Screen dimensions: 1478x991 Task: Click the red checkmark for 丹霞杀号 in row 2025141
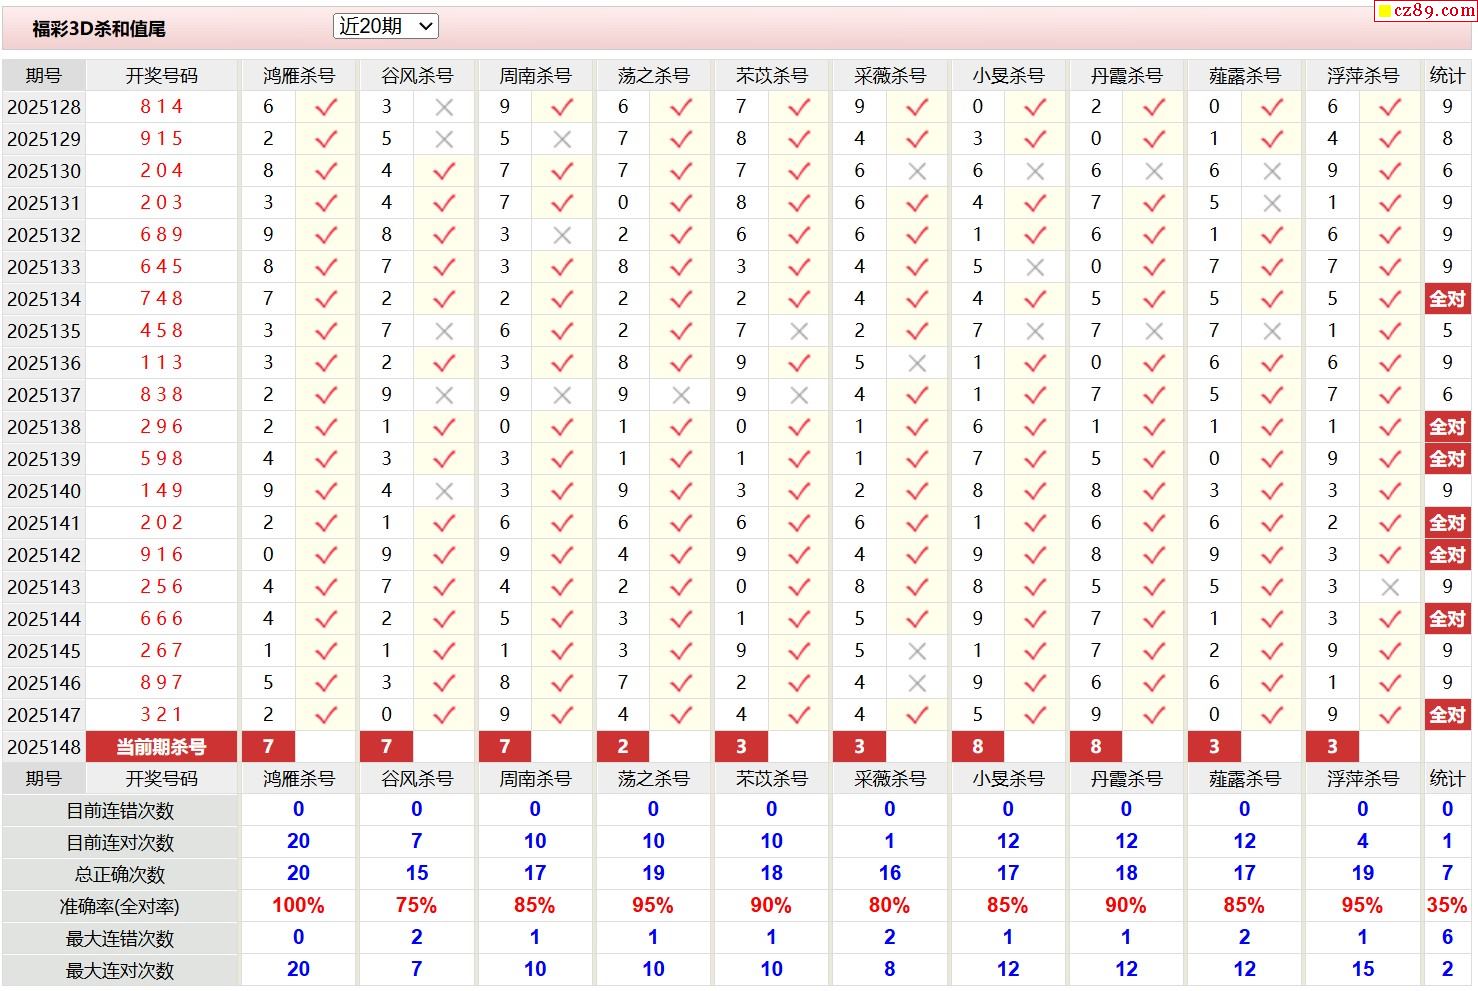(x=1154, y=523)
